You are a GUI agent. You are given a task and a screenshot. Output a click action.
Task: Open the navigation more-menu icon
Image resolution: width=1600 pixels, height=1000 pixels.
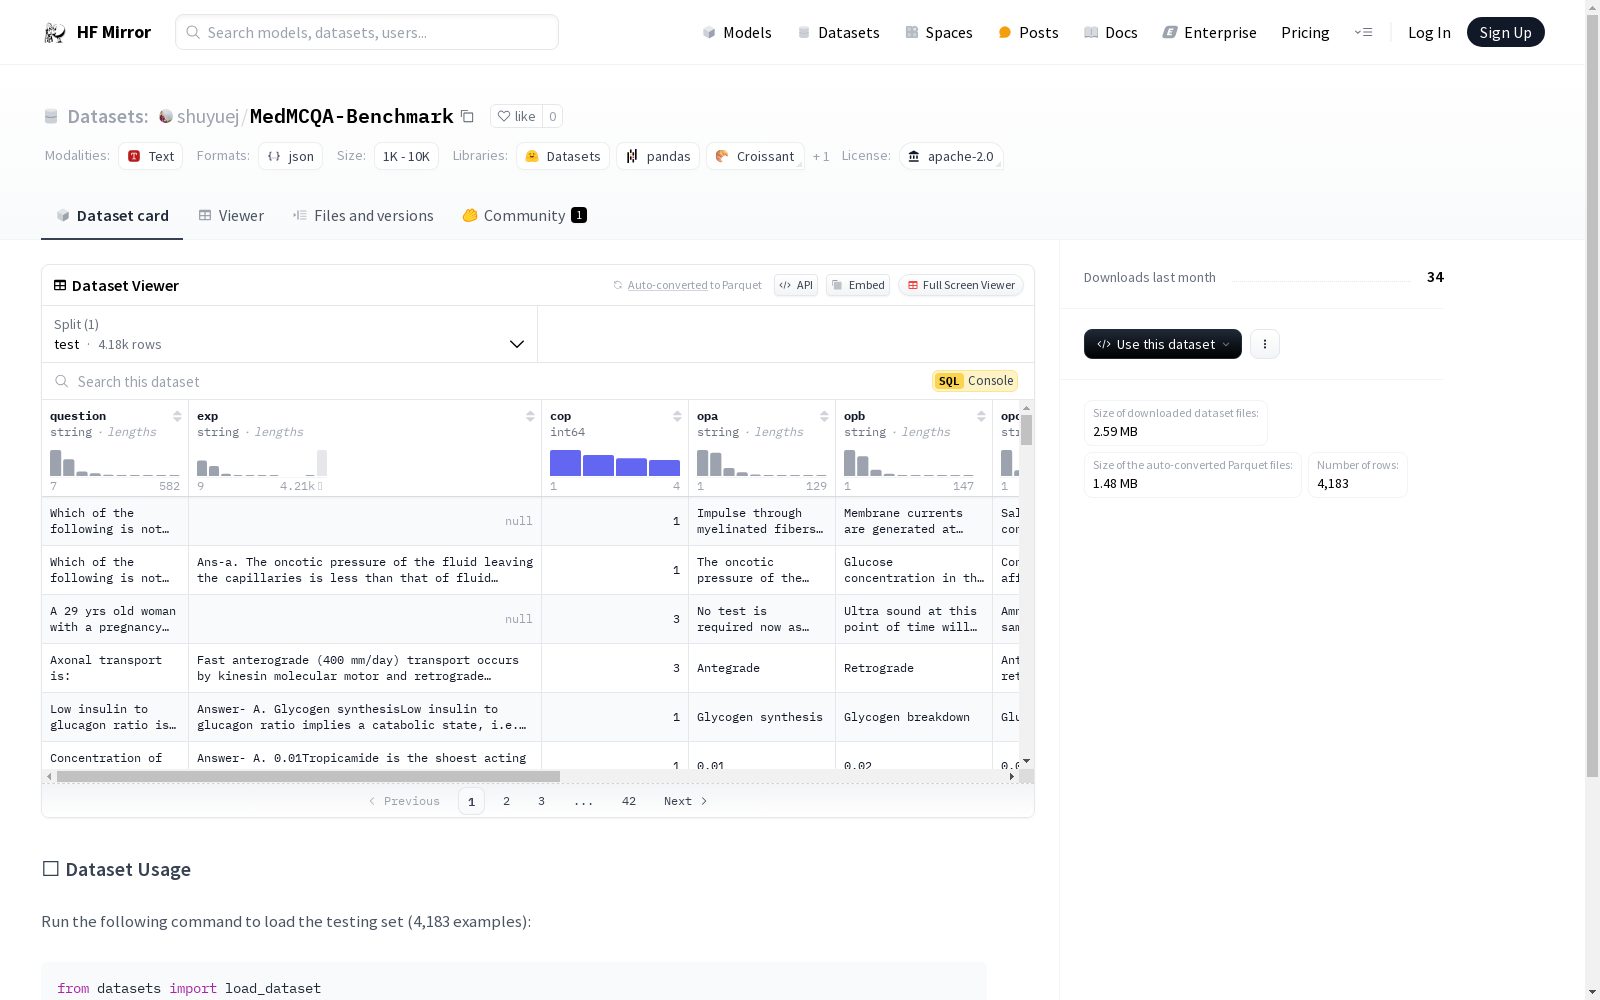[1363, 33]
